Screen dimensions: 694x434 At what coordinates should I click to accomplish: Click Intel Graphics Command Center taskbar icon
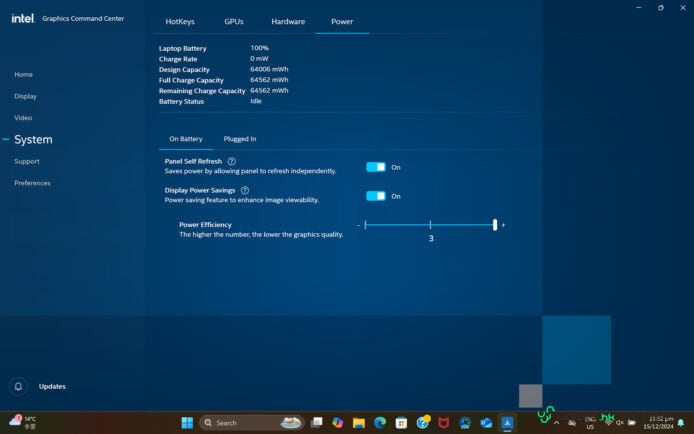[x=507, y=423]
